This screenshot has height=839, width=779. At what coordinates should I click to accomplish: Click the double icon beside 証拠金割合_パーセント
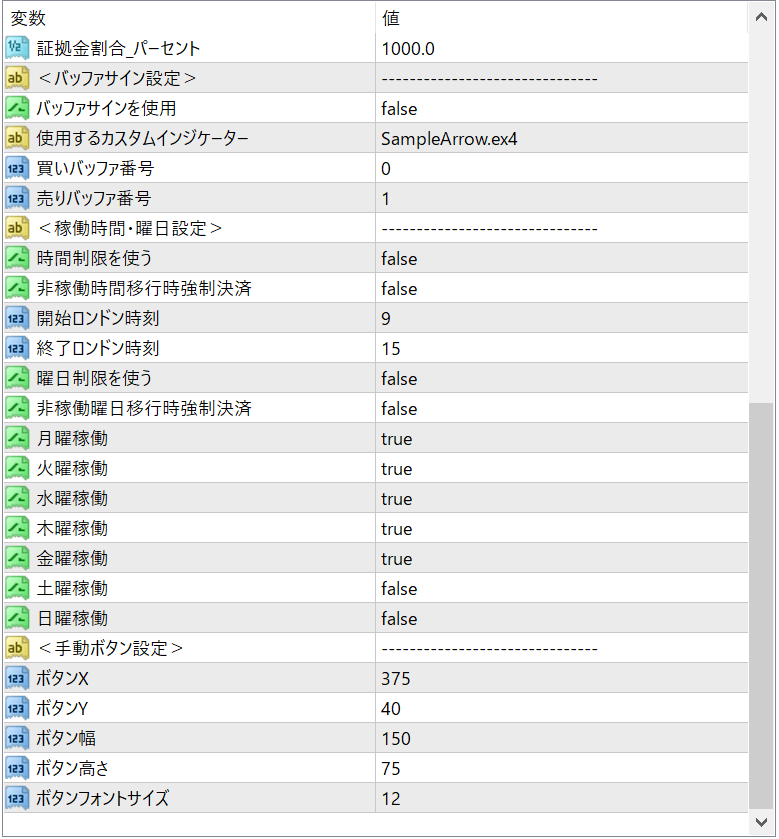17,48
